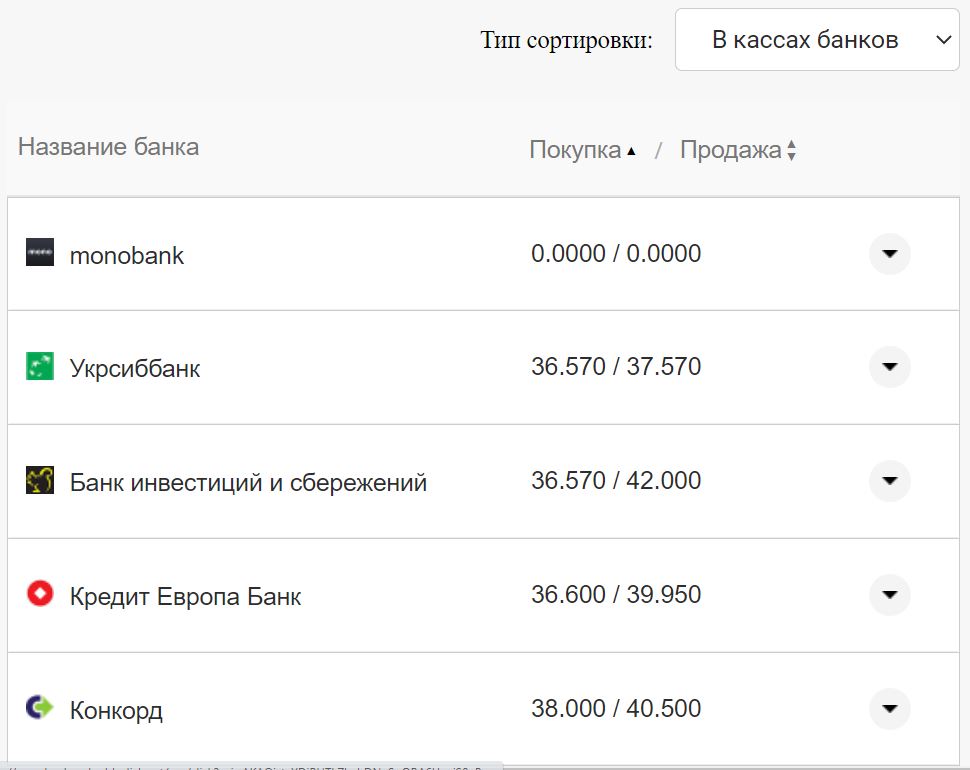Click the Конкорд bank name
970x770 pixels.
[x=116, y=709]
